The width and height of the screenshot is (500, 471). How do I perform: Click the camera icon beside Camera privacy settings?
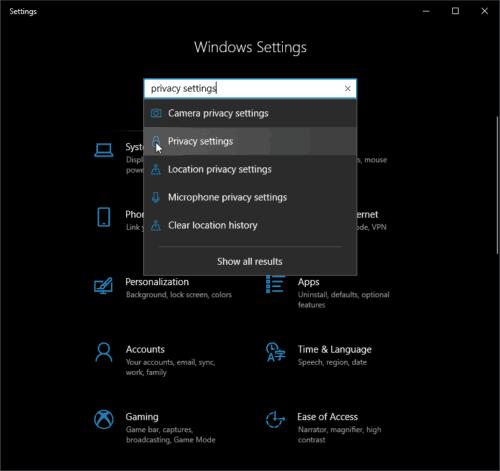click(x=156, y=113)
